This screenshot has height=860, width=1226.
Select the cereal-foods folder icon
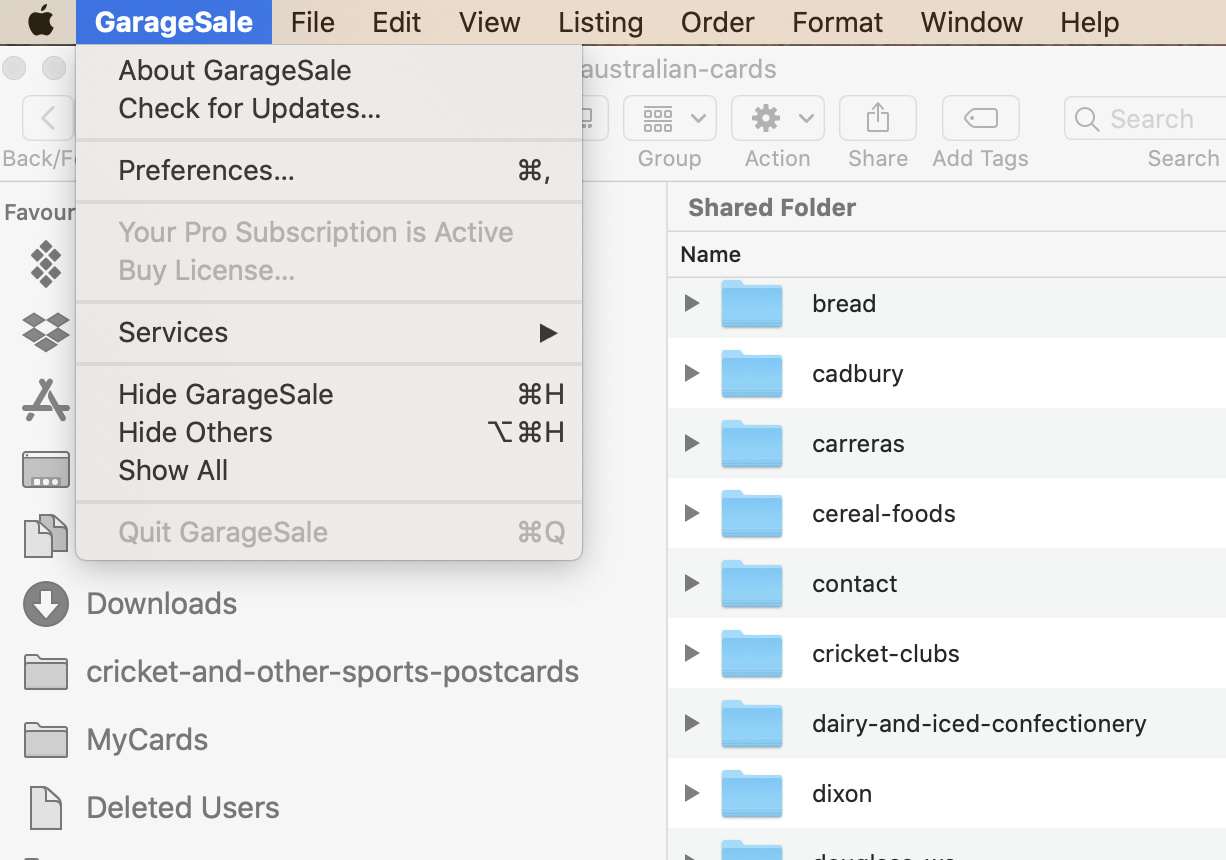(x=752, y=514)
